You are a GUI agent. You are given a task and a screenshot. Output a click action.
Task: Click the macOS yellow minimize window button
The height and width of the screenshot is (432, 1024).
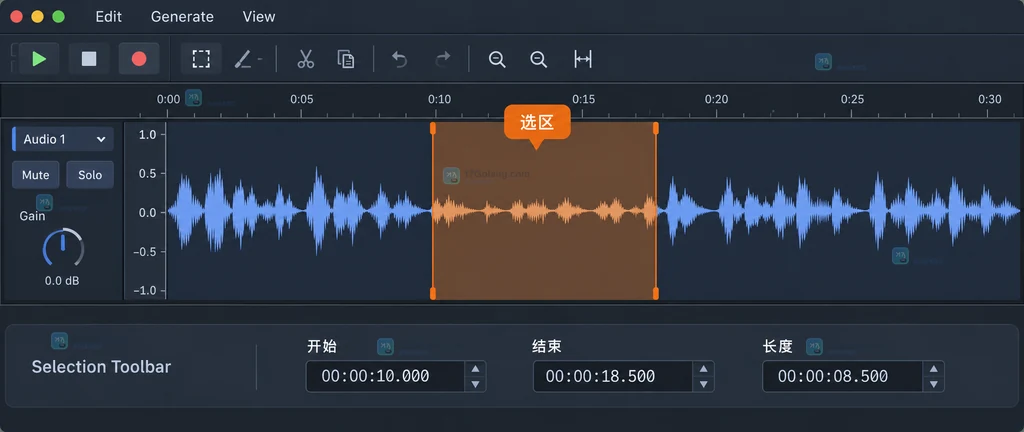click(37, 17)
